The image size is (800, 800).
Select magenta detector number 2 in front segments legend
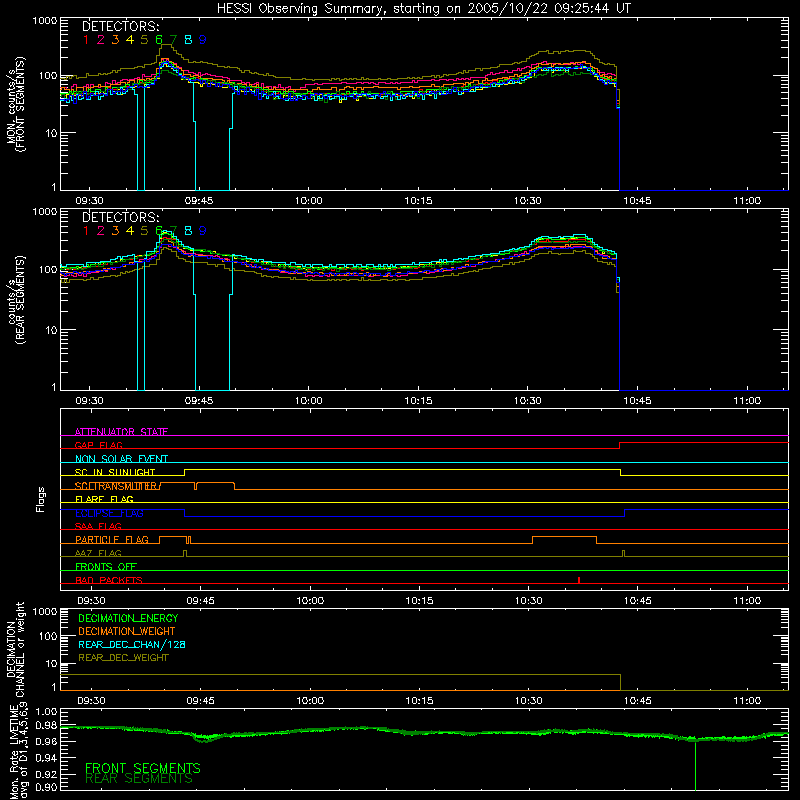point(101,40)
